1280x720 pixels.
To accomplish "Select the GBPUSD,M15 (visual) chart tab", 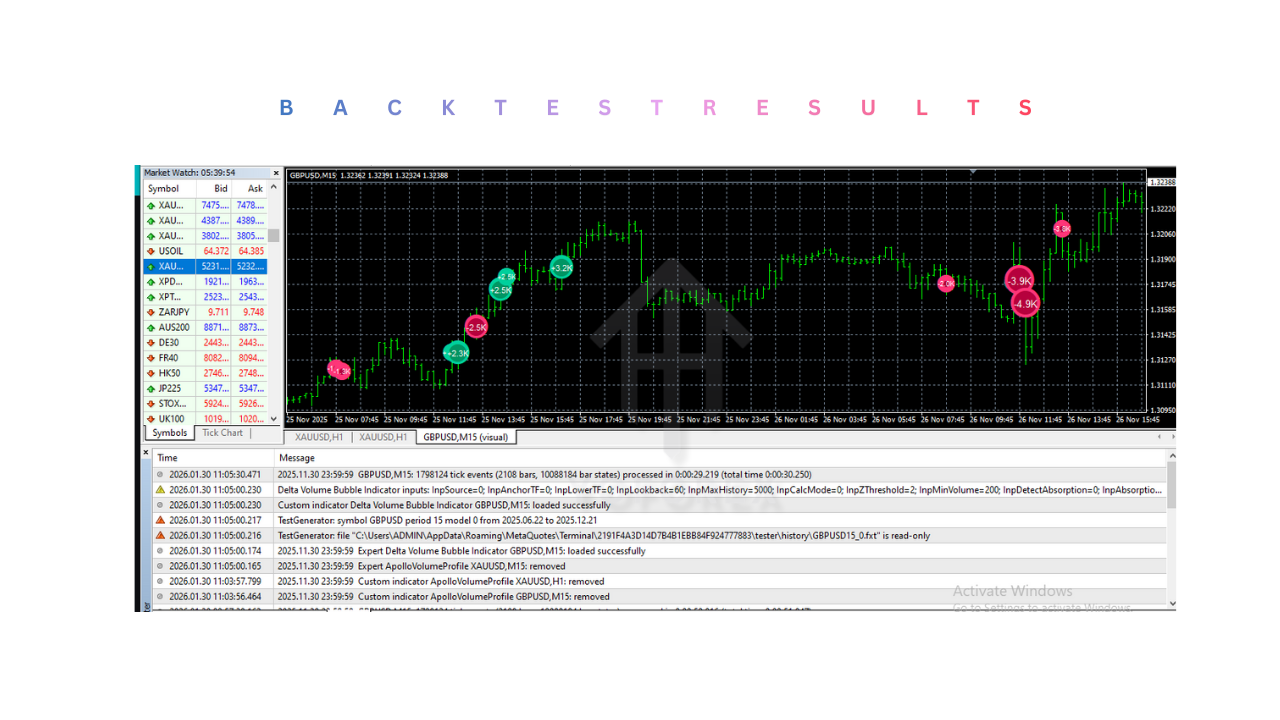I will click(466, 437).
